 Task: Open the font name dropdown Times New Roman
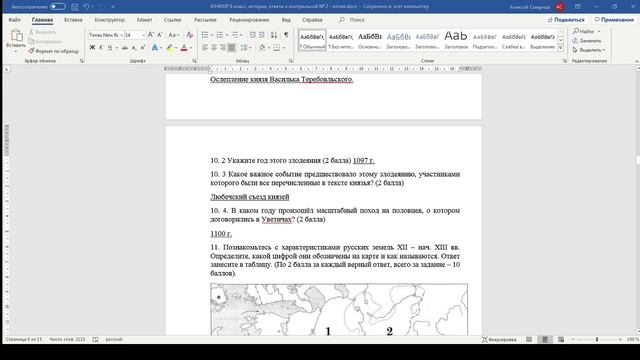(121, 35)
